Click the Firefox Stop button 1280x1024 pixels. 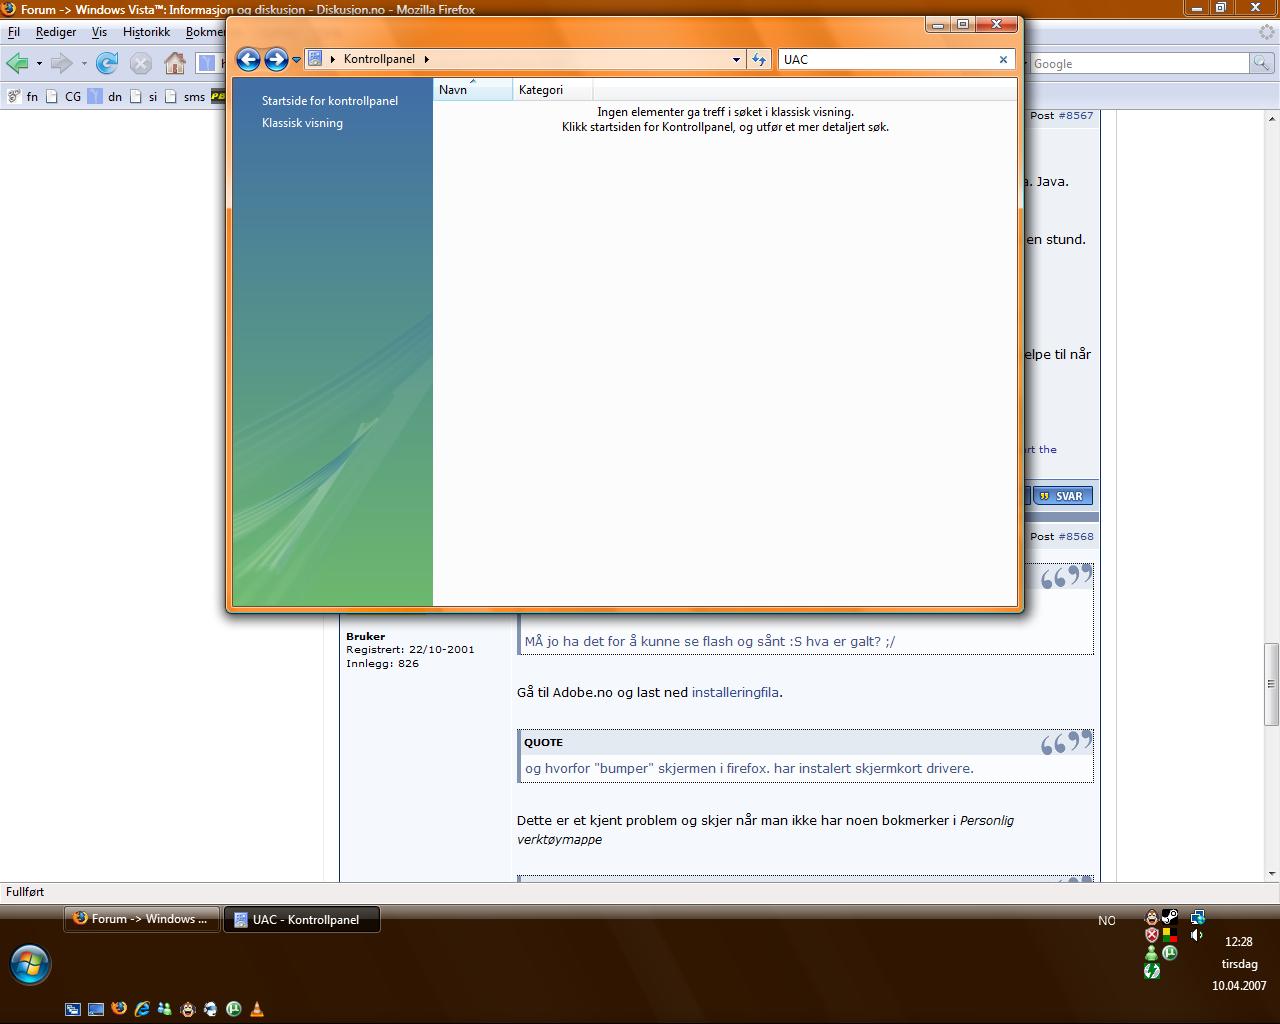coord(141,64)
